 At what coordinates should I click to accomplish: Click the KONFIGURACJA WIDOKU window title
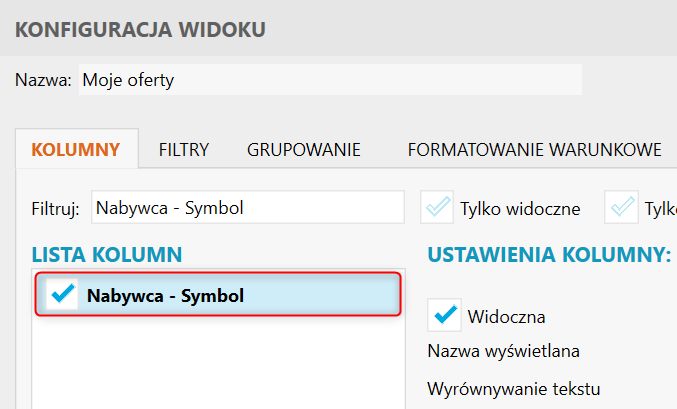coord(140,29)
